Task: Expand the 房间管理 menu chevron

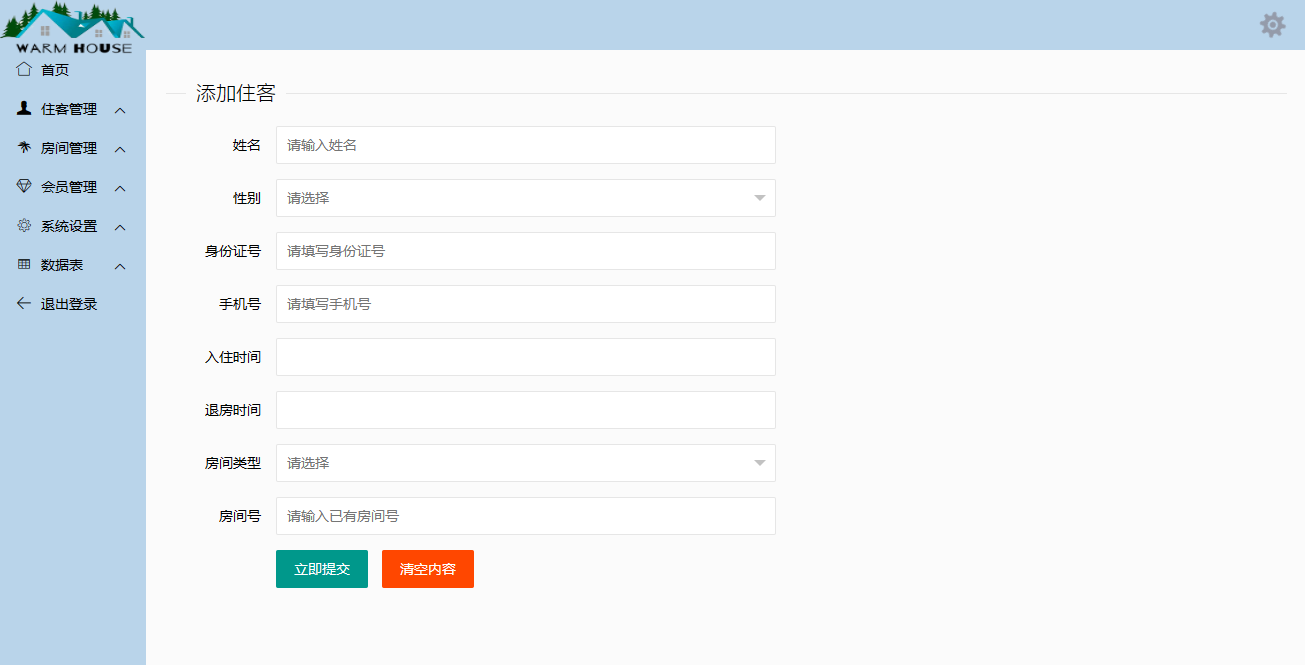Action: [x=120, y=149]
